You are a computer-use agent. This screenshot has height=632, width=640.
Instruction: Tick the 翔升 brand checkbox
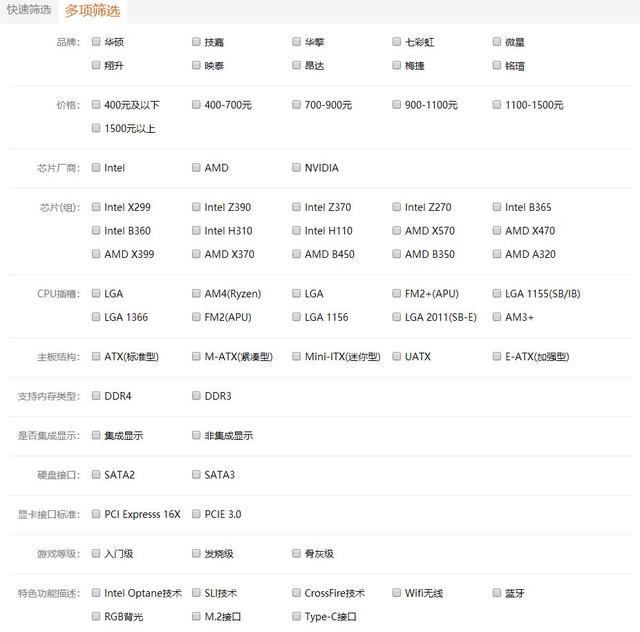pyautogui.click(x=96, y=65)
